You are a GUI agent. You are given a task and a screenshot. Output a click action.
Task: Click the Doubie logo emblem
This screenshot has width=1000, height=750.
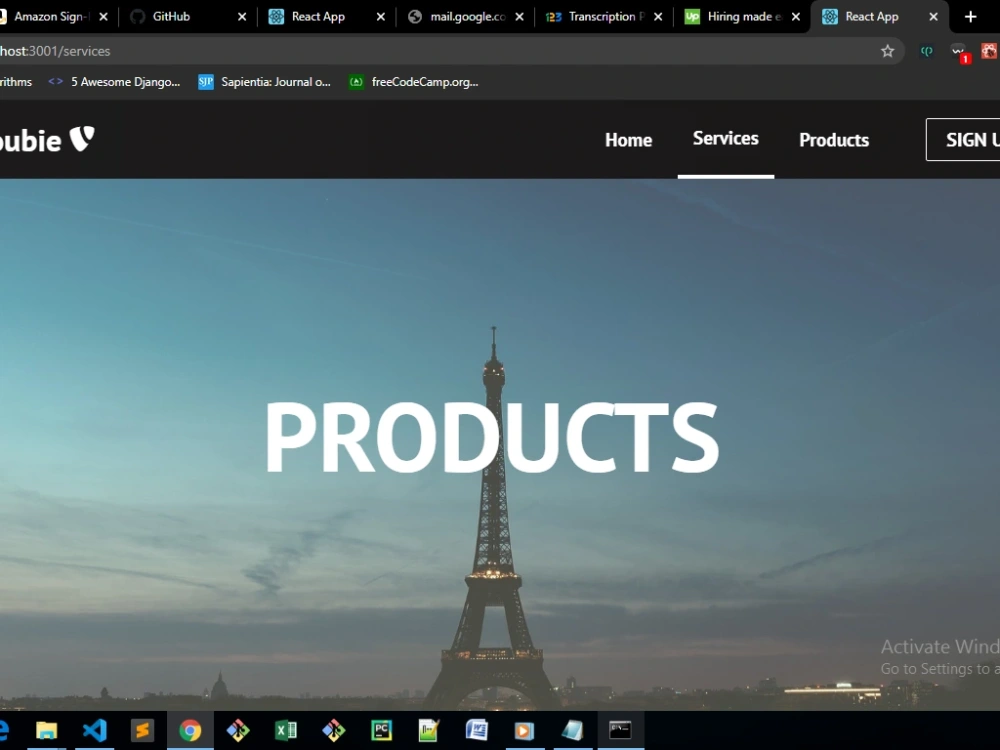pyautogui.click(x=82, y=138)
